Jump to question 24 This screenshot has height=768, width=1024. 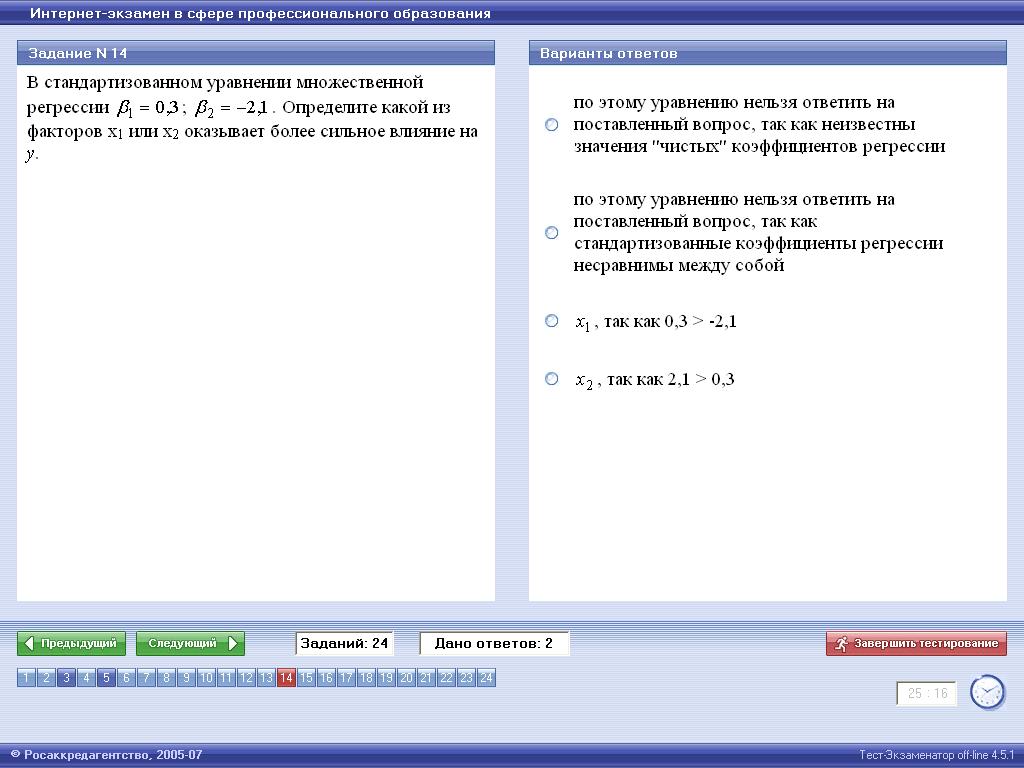point(486,678)
